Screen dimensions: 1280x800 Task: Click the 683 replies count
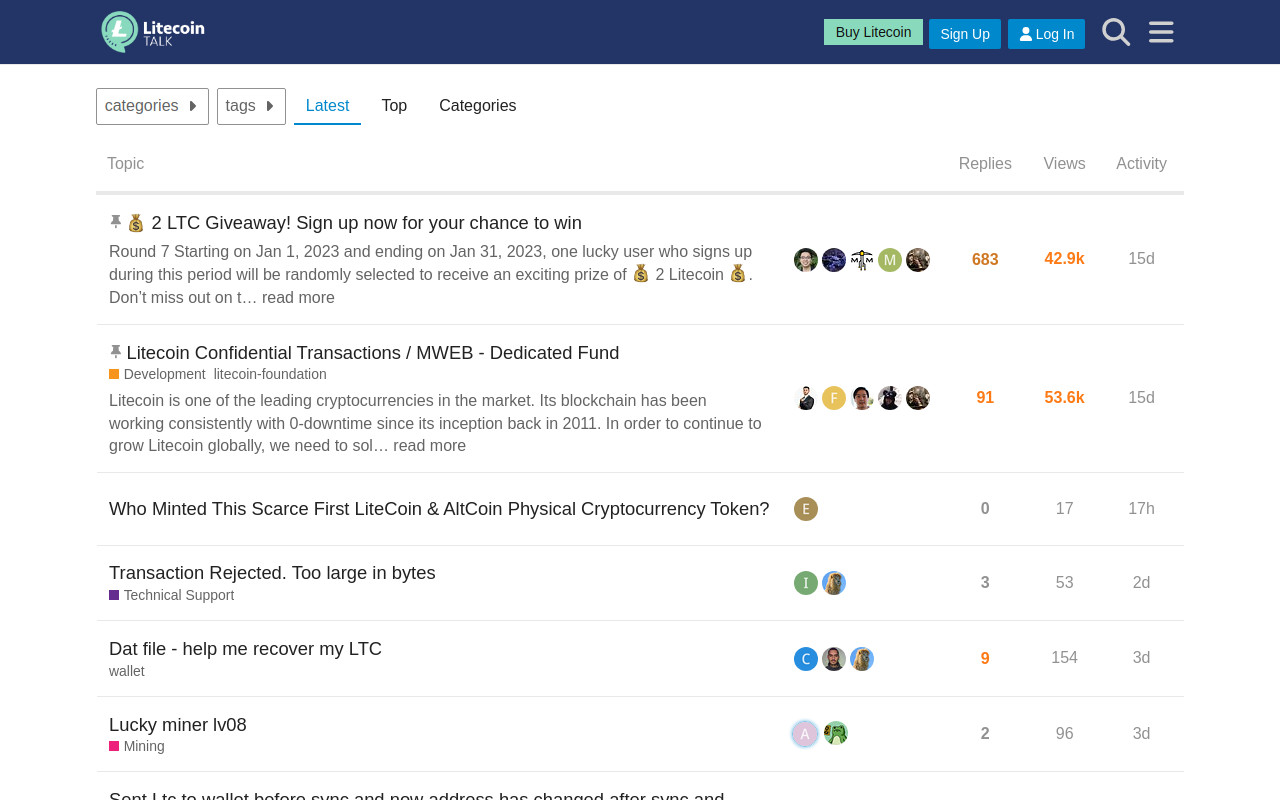coord(985,260)
